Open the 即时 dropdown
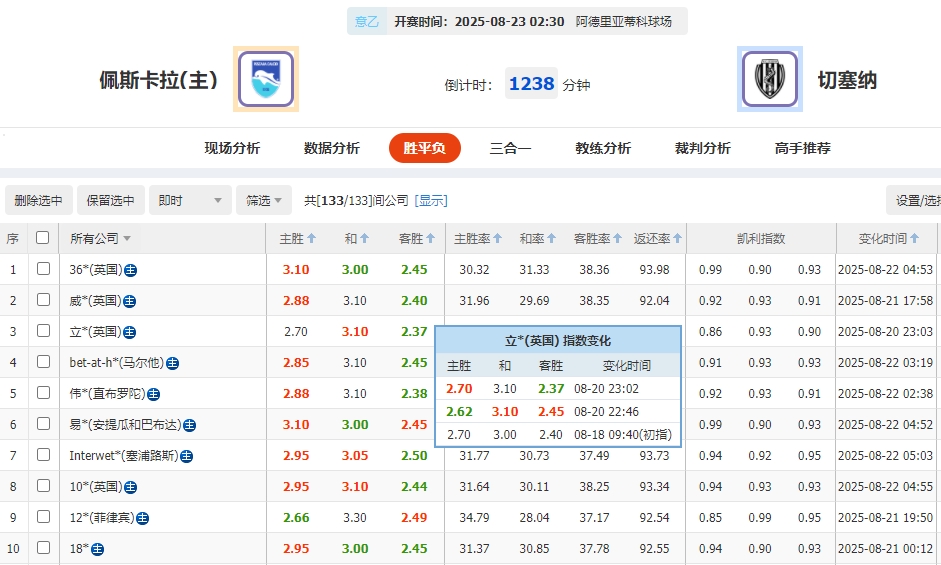This screenshot has height=565, width=941. (x=190, y=201)
